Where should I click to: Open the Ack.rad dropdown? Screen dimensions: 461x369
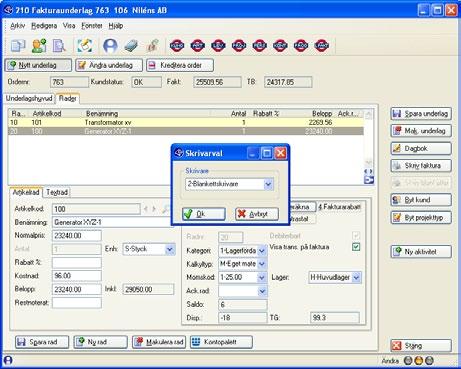(262, 291)
